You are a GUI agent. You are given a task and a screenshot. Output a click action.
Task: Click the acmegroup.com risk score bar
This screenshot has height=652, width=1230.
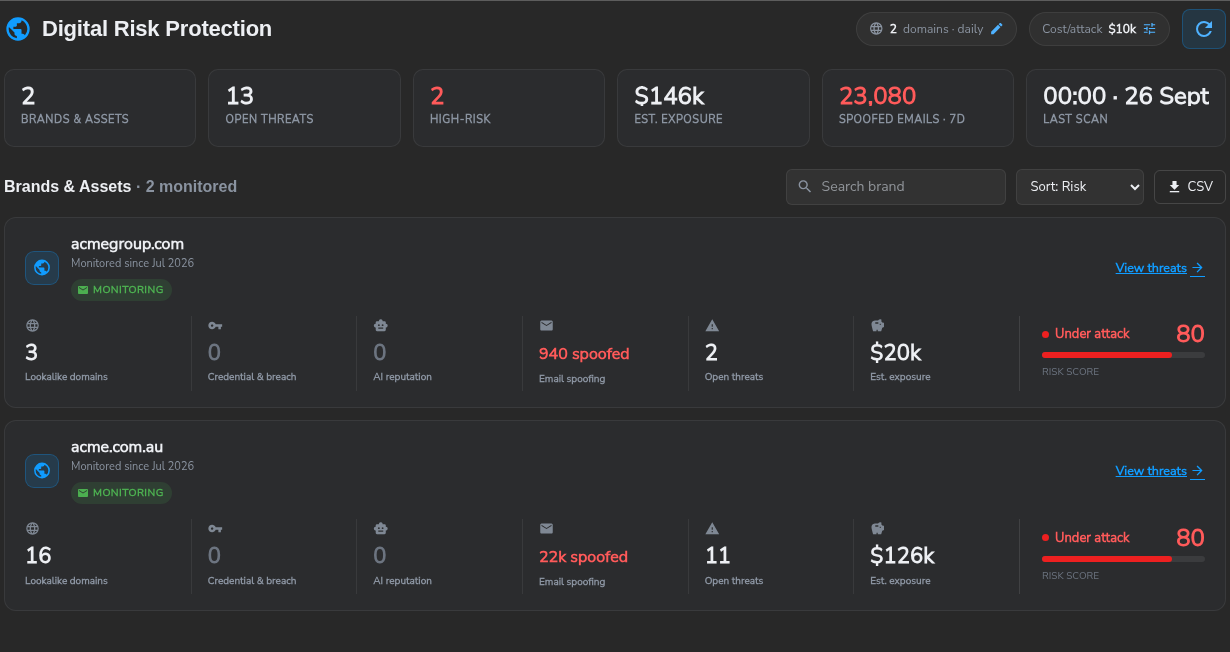[1123, 355]
